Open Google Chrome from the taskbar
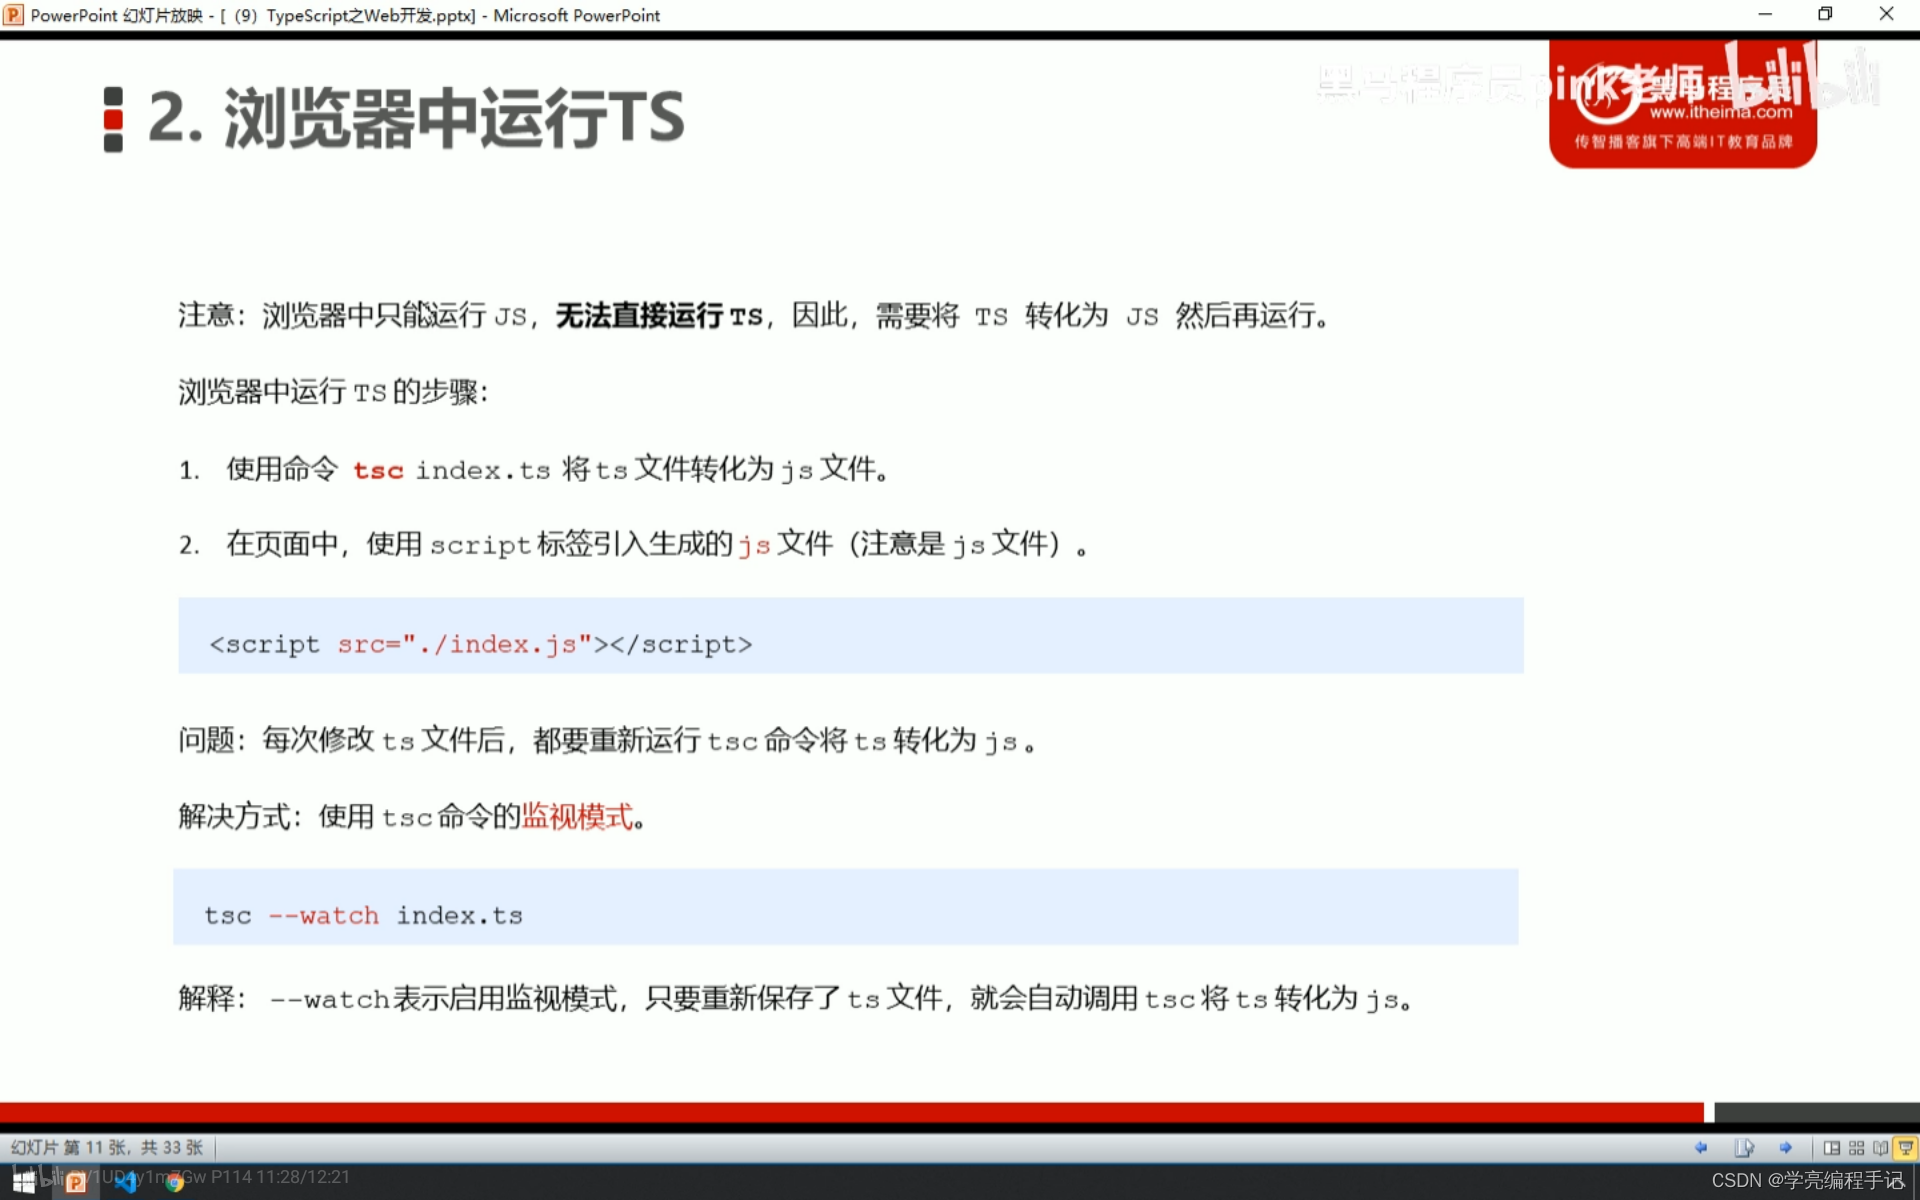 [x=174, y=1183]
